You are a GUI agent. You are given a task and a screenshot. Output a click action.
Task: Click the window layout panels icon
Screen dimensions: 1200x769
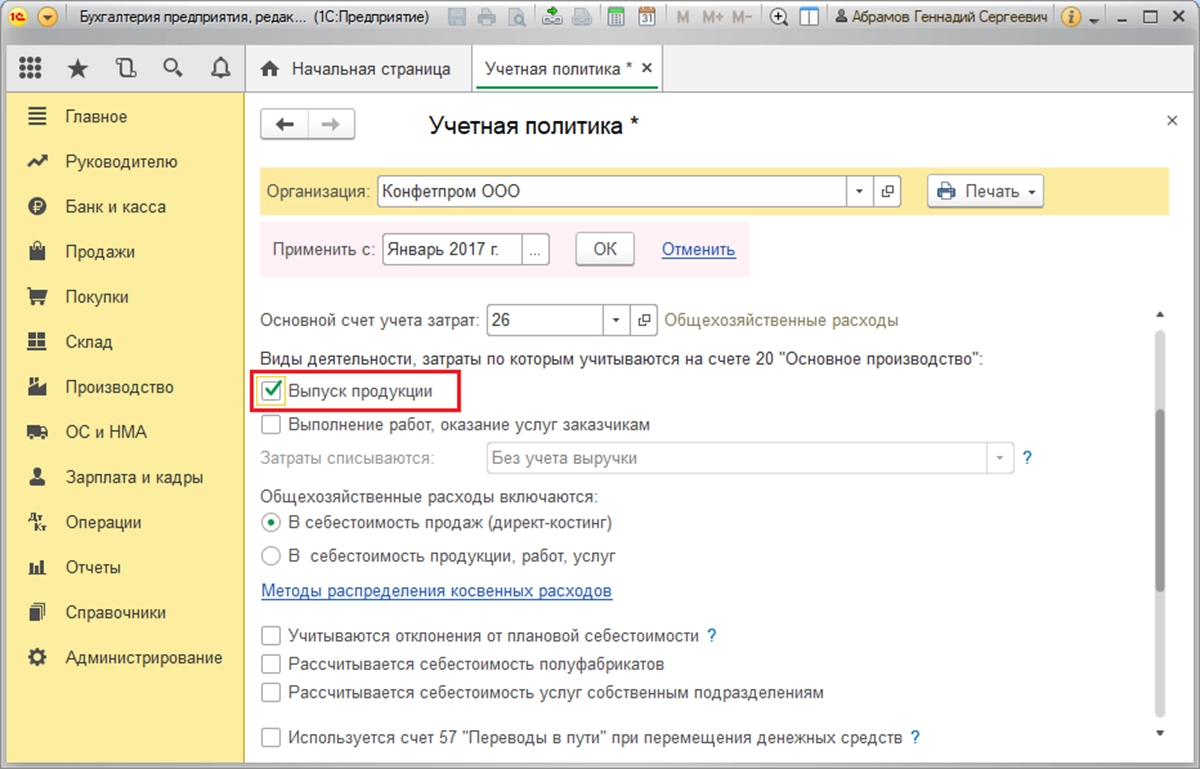[809, 17]
